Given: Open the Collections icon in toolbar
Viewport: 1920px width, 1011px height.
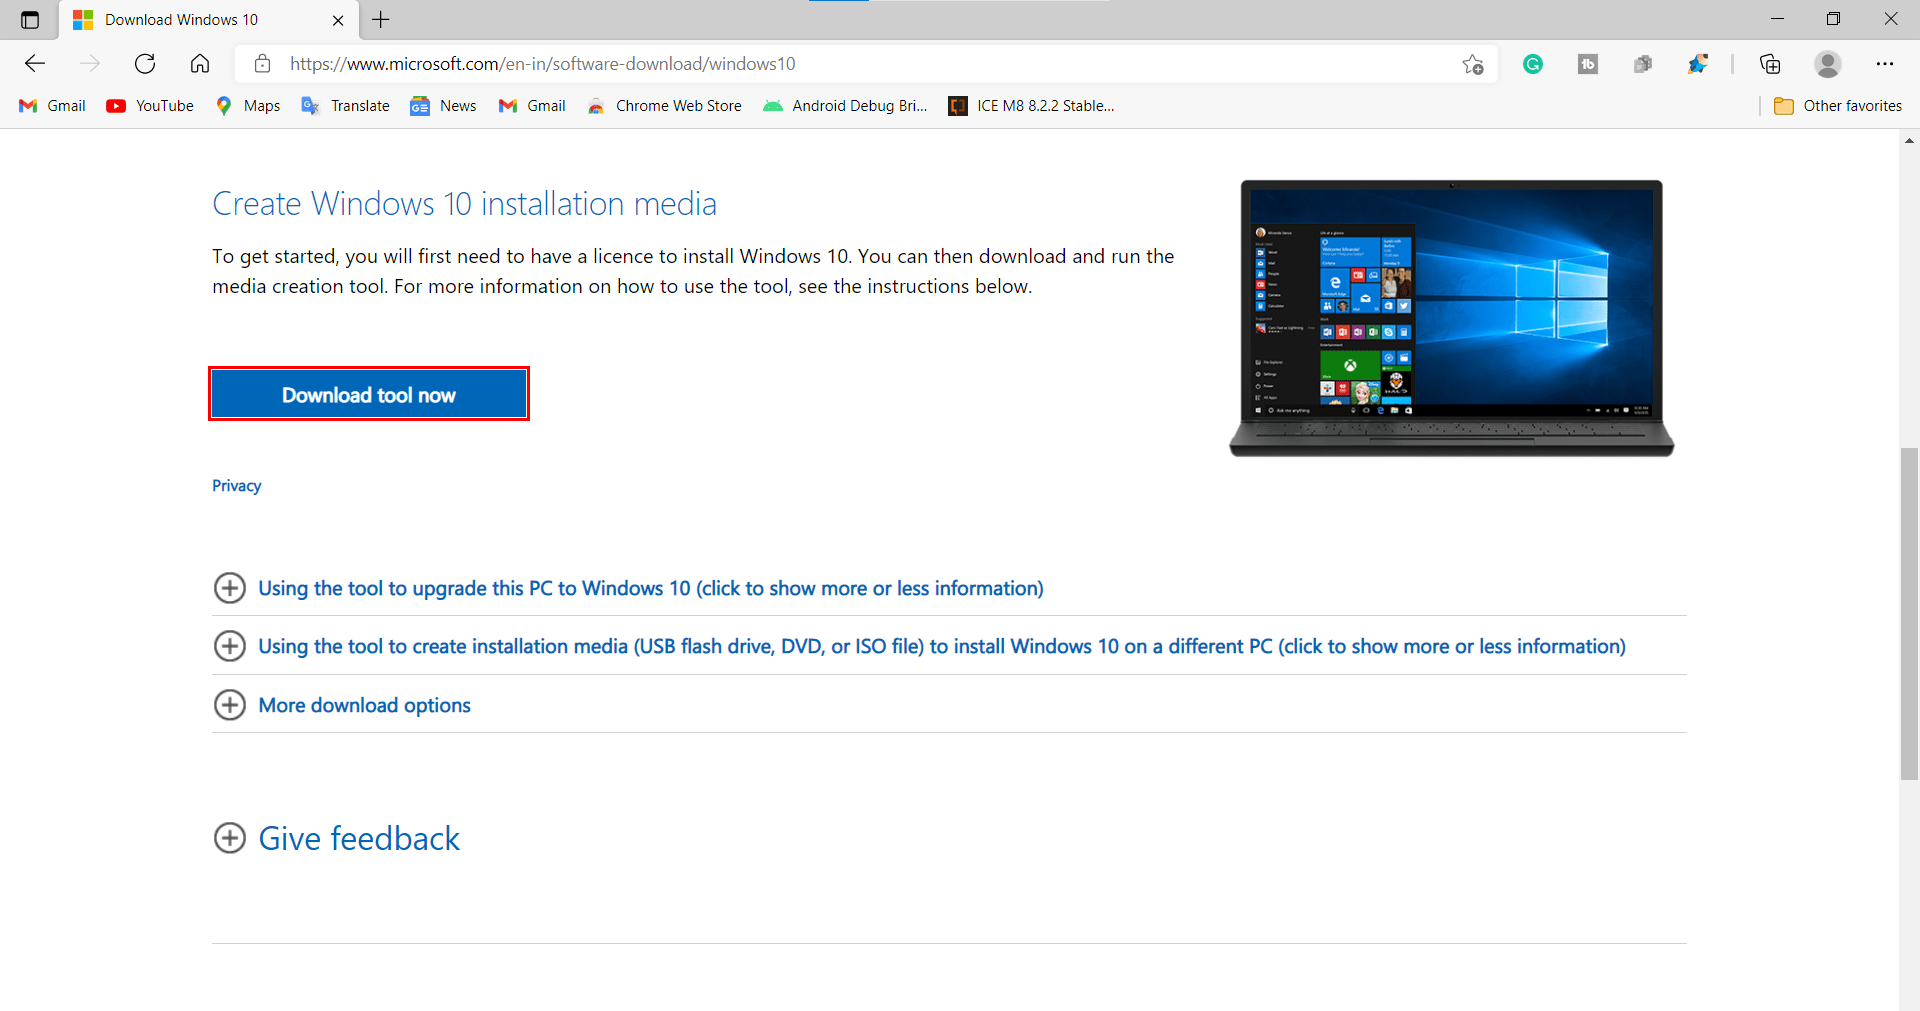Looking at the screenshot, I should (x=1770, y=64).
